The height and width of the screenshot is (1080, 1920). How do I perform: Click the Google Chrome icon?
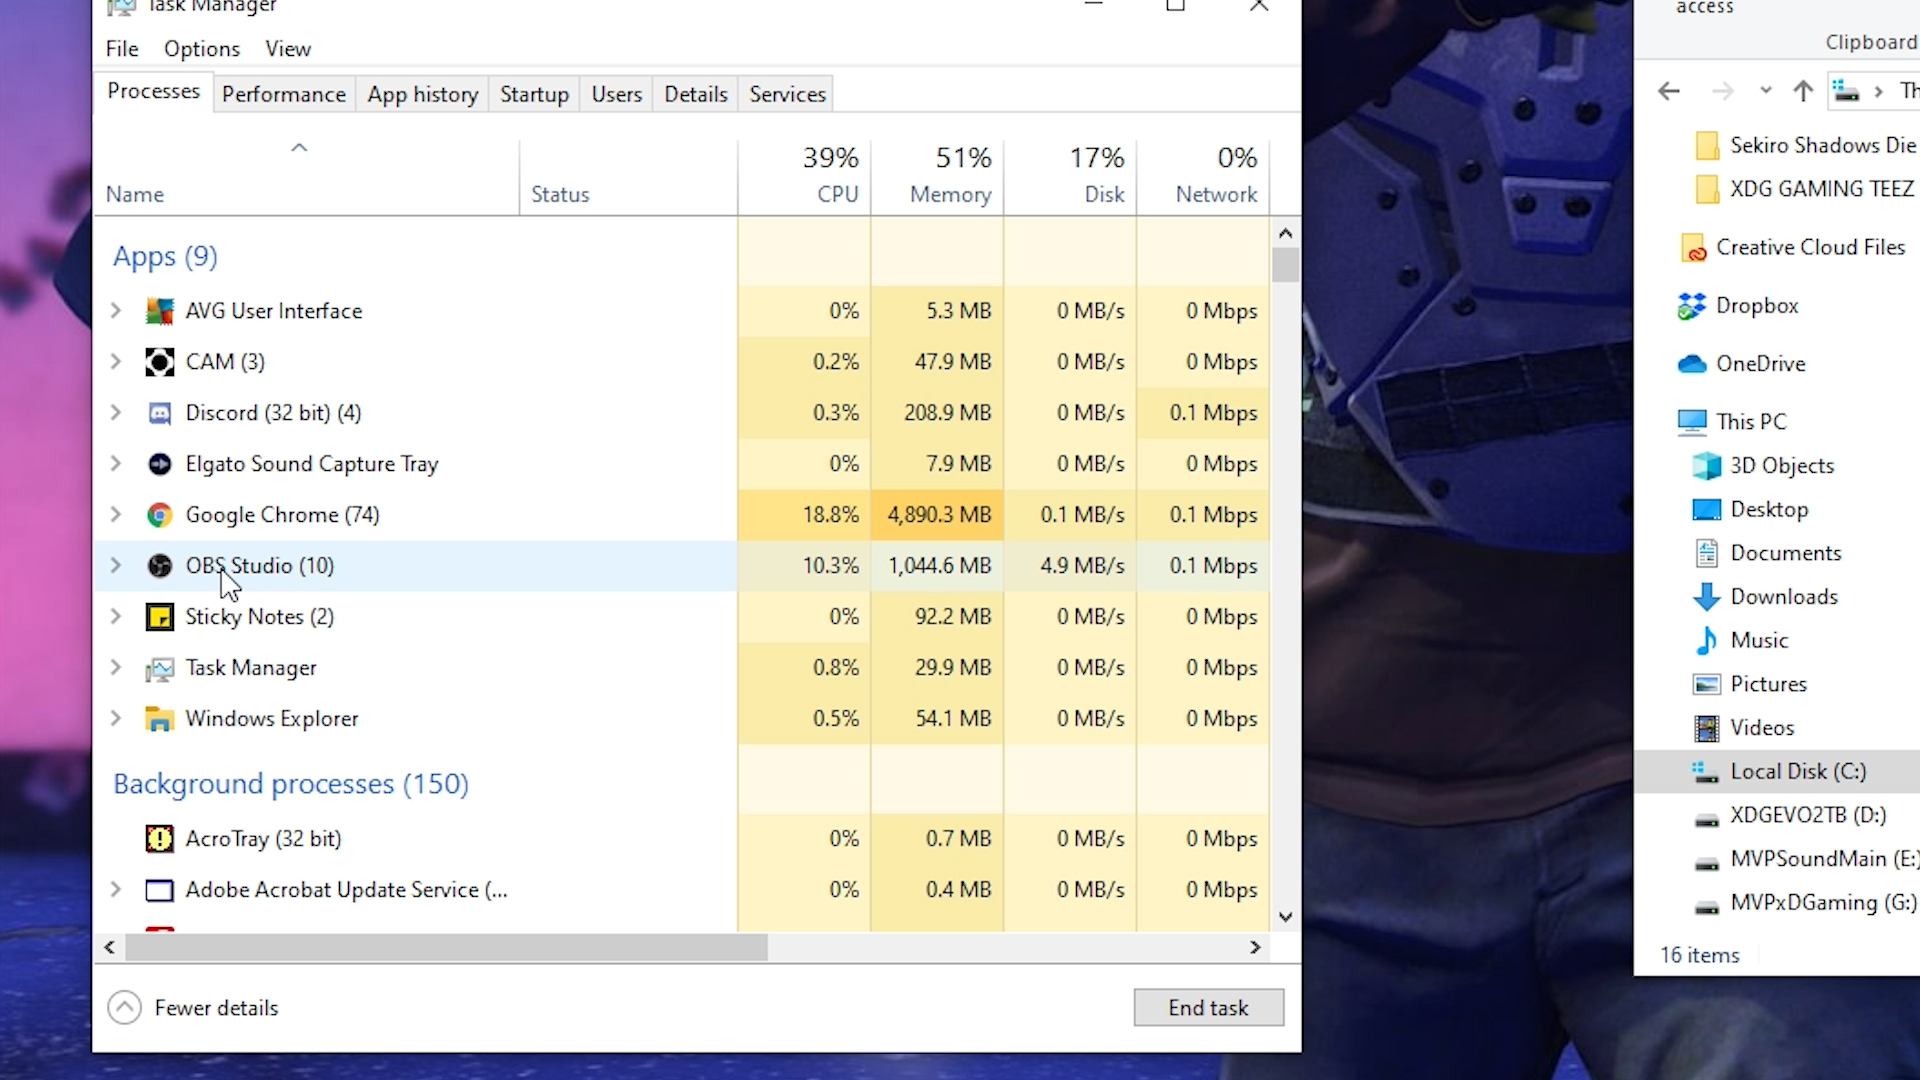coord(158,514)
